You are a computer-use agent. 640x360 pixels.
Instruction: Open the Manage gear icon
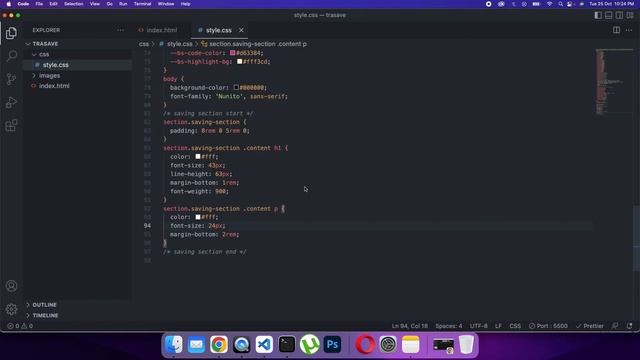11,309
